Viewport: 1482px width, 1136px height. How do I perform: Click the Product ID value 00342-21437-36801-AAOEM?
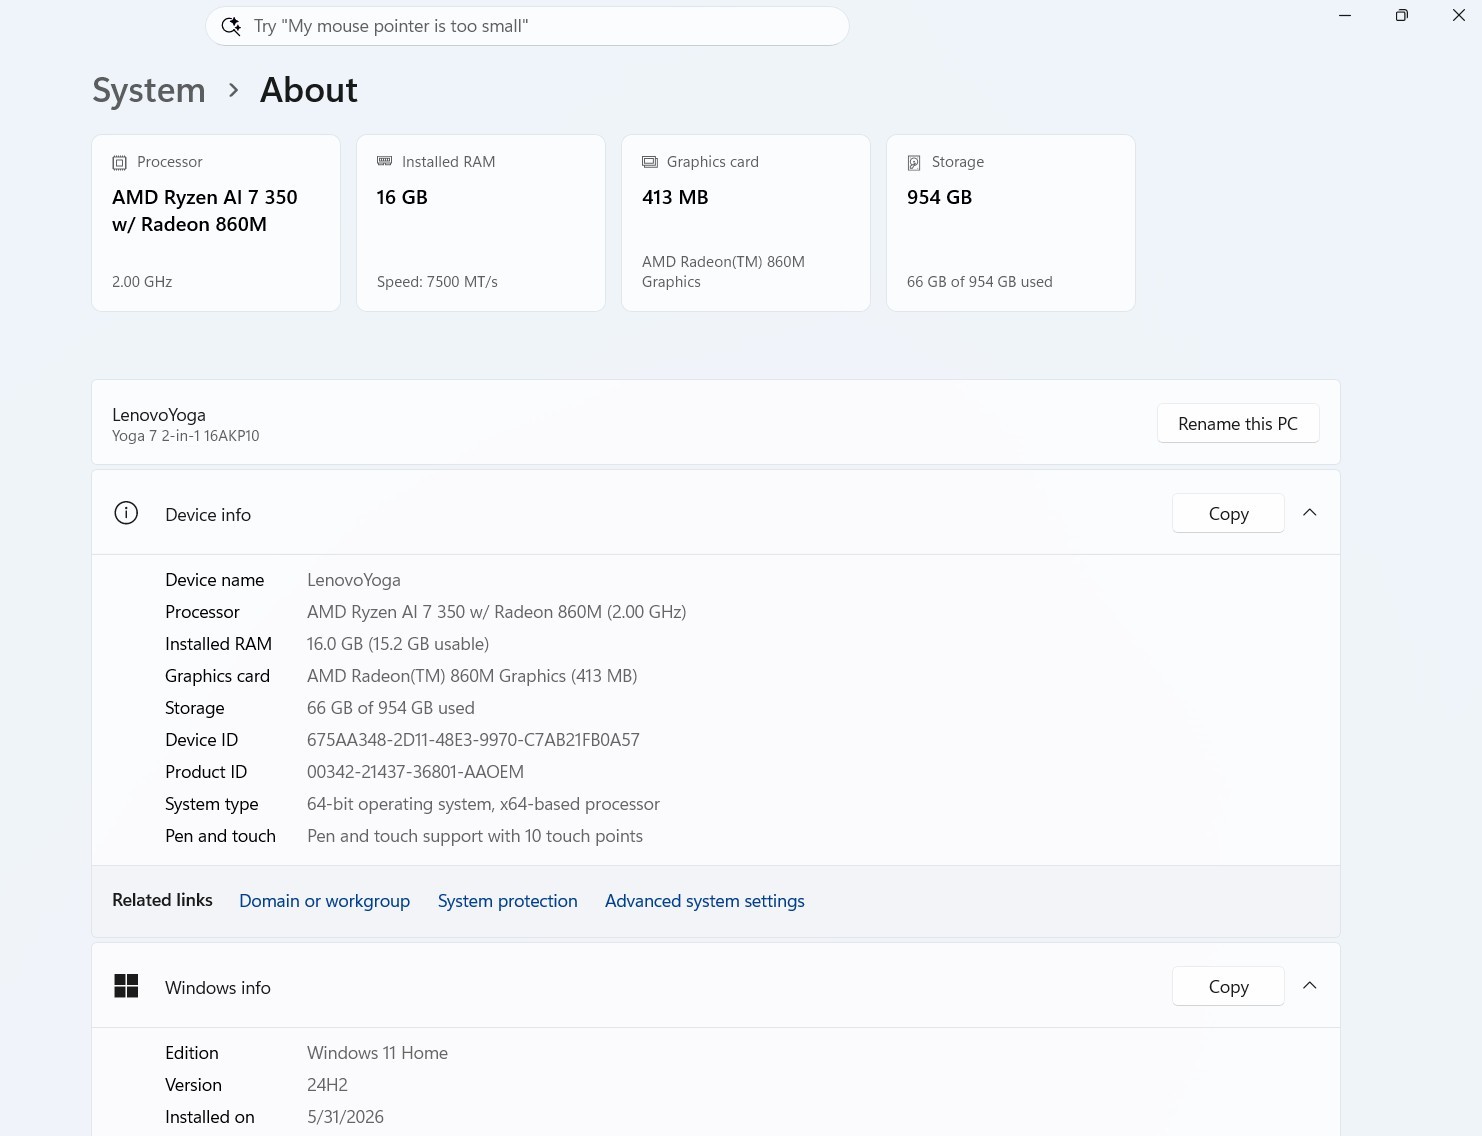click(x=415, y=772)
